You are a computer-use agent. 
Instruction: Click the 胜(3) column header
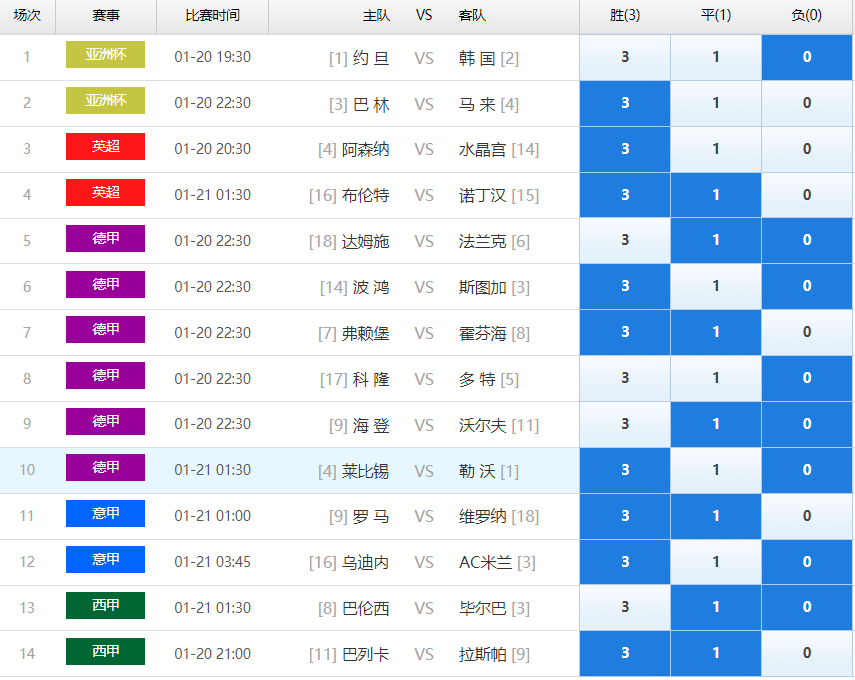625,15
